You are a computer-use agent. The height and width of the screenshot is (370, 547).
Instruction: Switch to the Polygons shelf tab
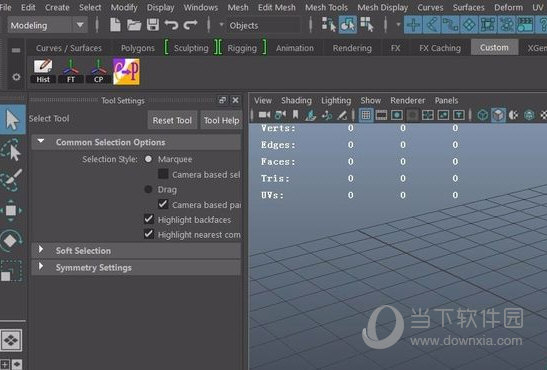click(x=138, y=48)
